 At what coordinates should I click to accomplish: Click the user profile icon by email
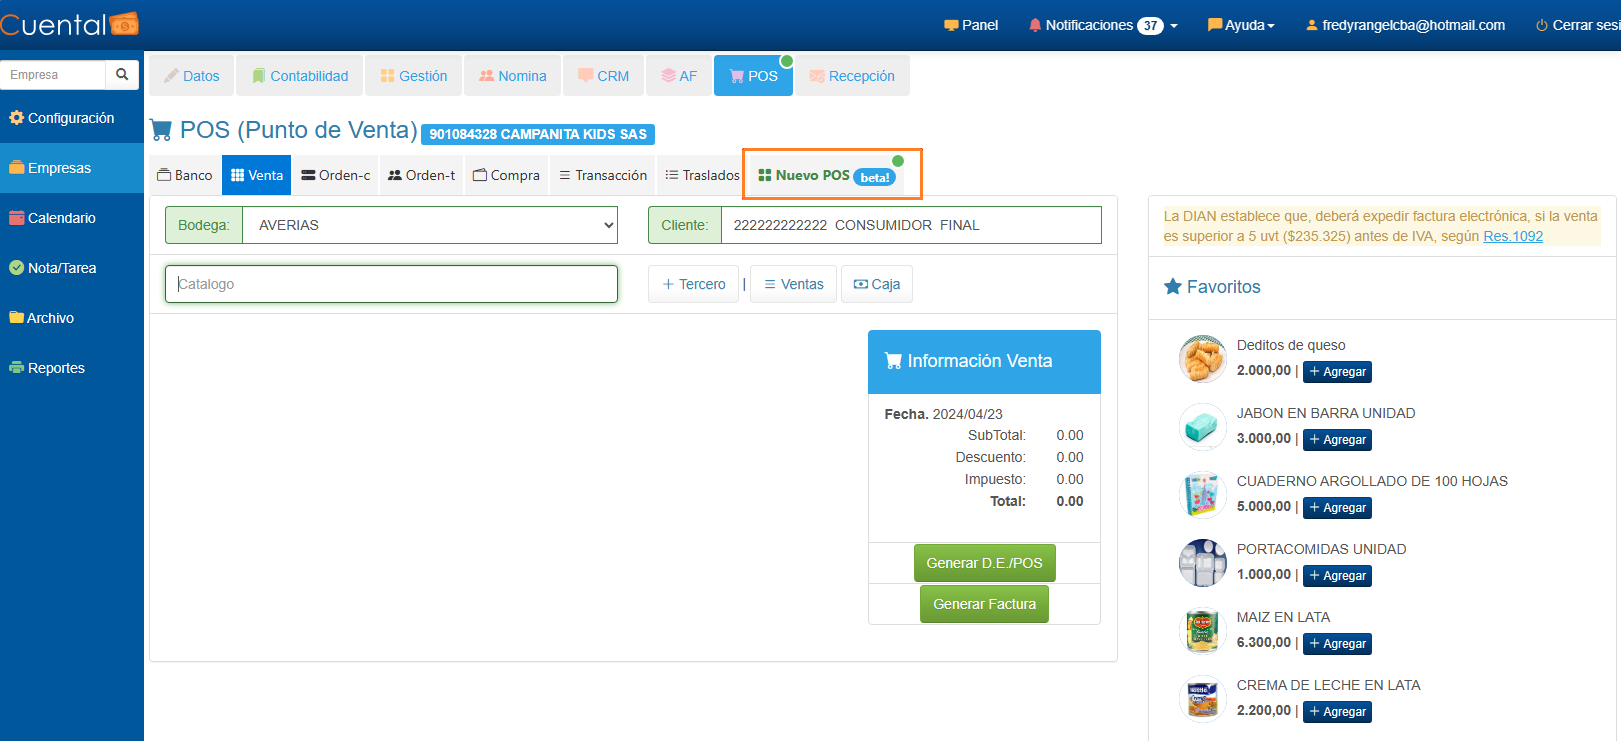click(1311, 25)
